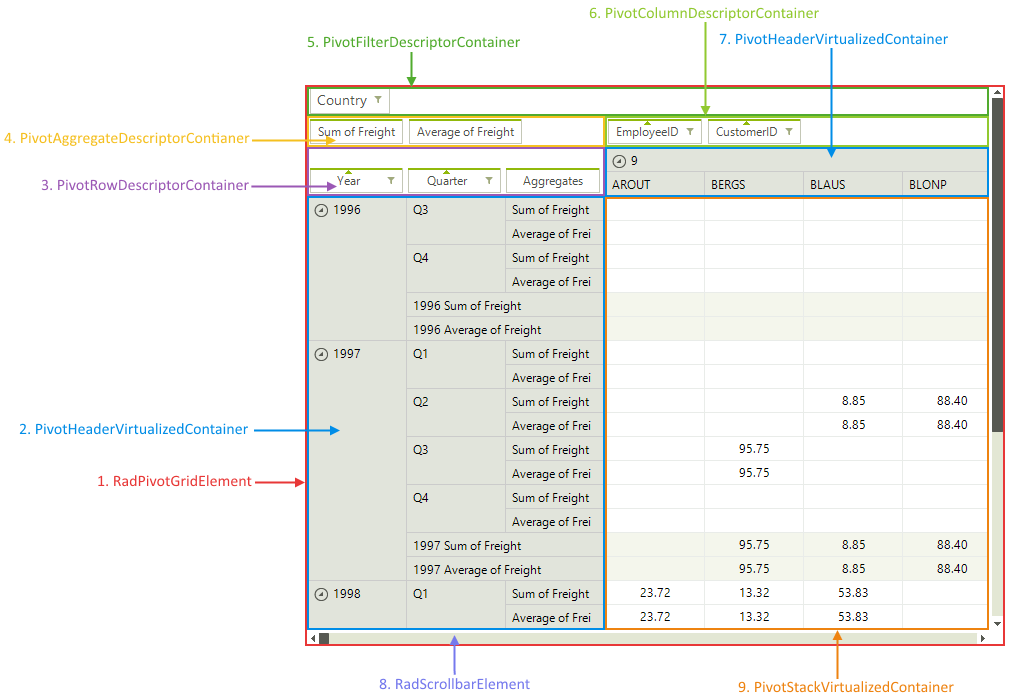This screenshot has width=1012, height=699.
Task: Collapse the 1998 year group
Action: [321, 593]
